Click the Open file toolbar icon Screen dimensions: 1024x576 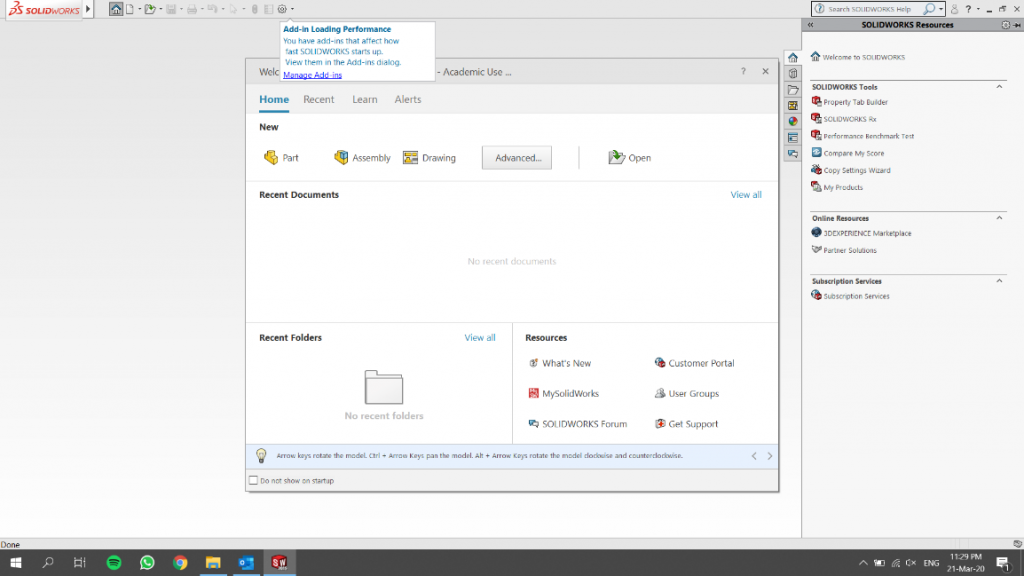150,9
